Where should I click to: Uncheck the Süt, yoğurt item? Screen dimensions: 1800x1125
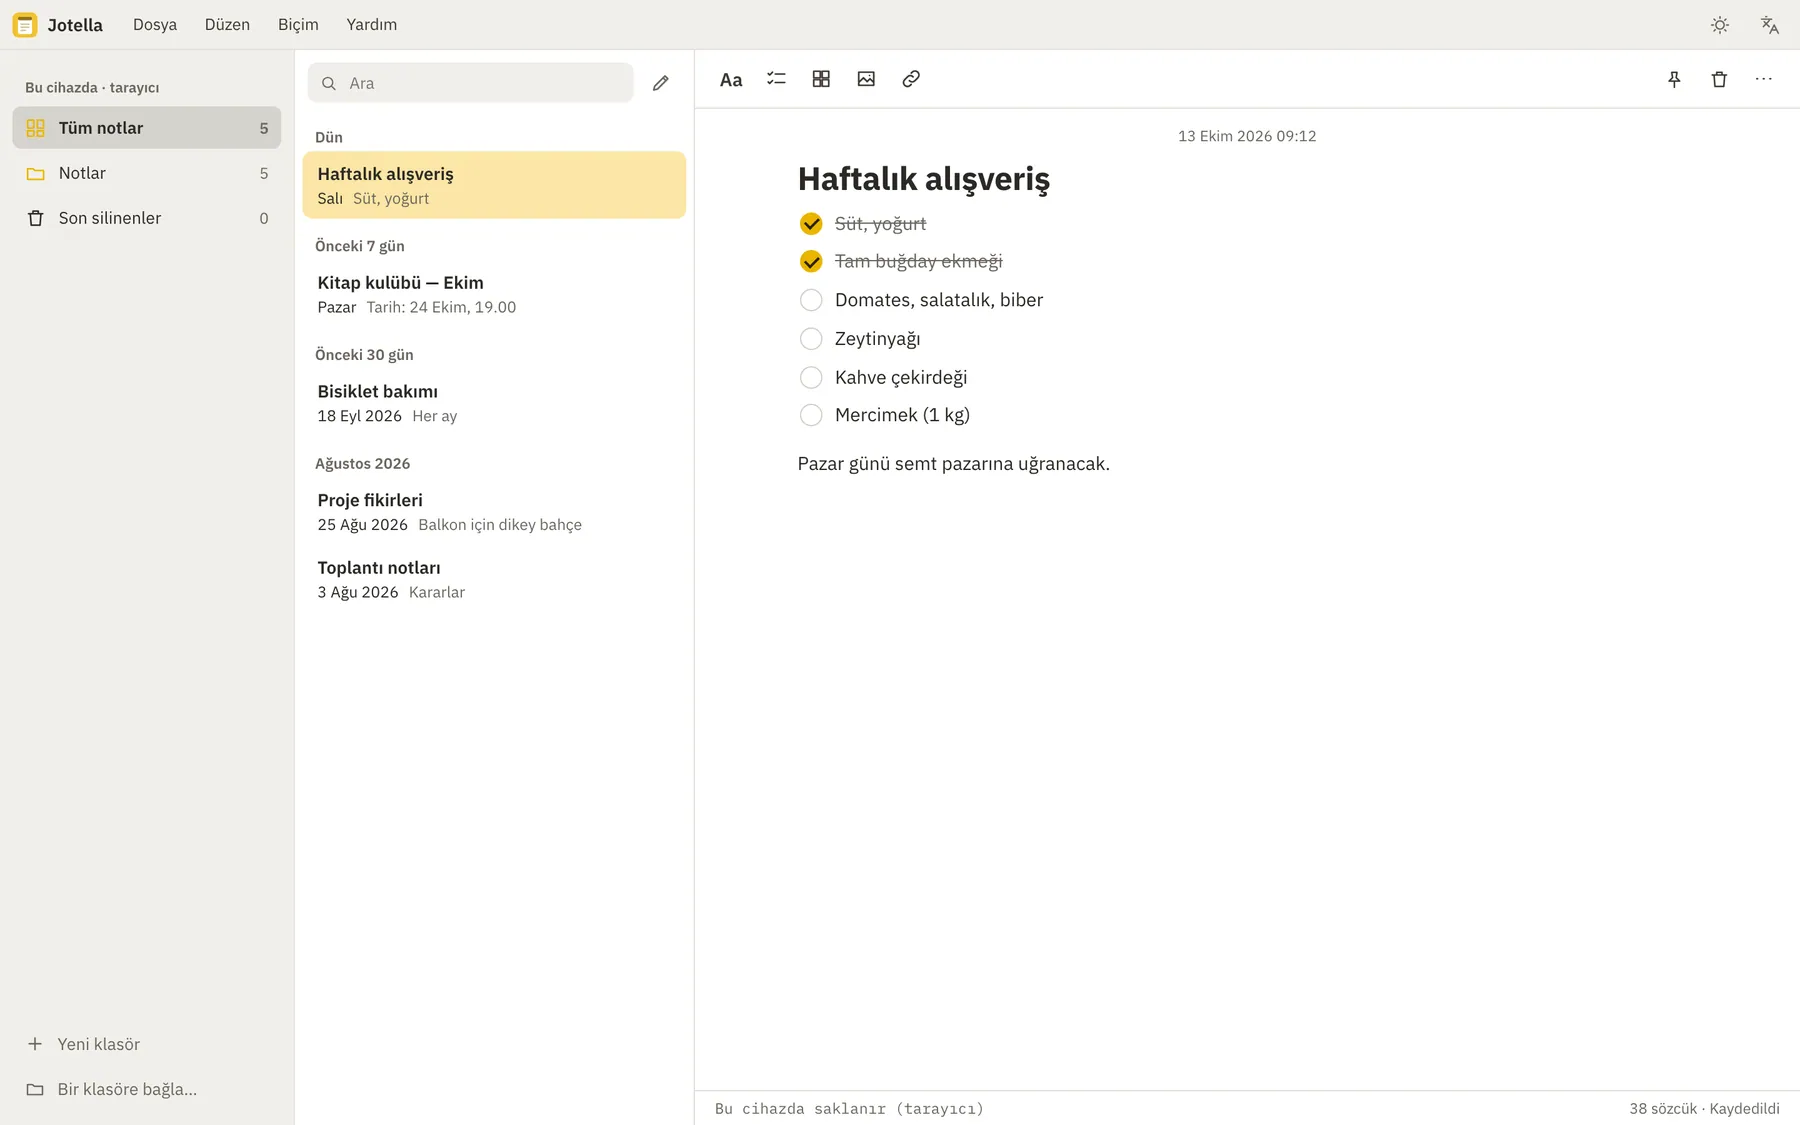point(811,224)
